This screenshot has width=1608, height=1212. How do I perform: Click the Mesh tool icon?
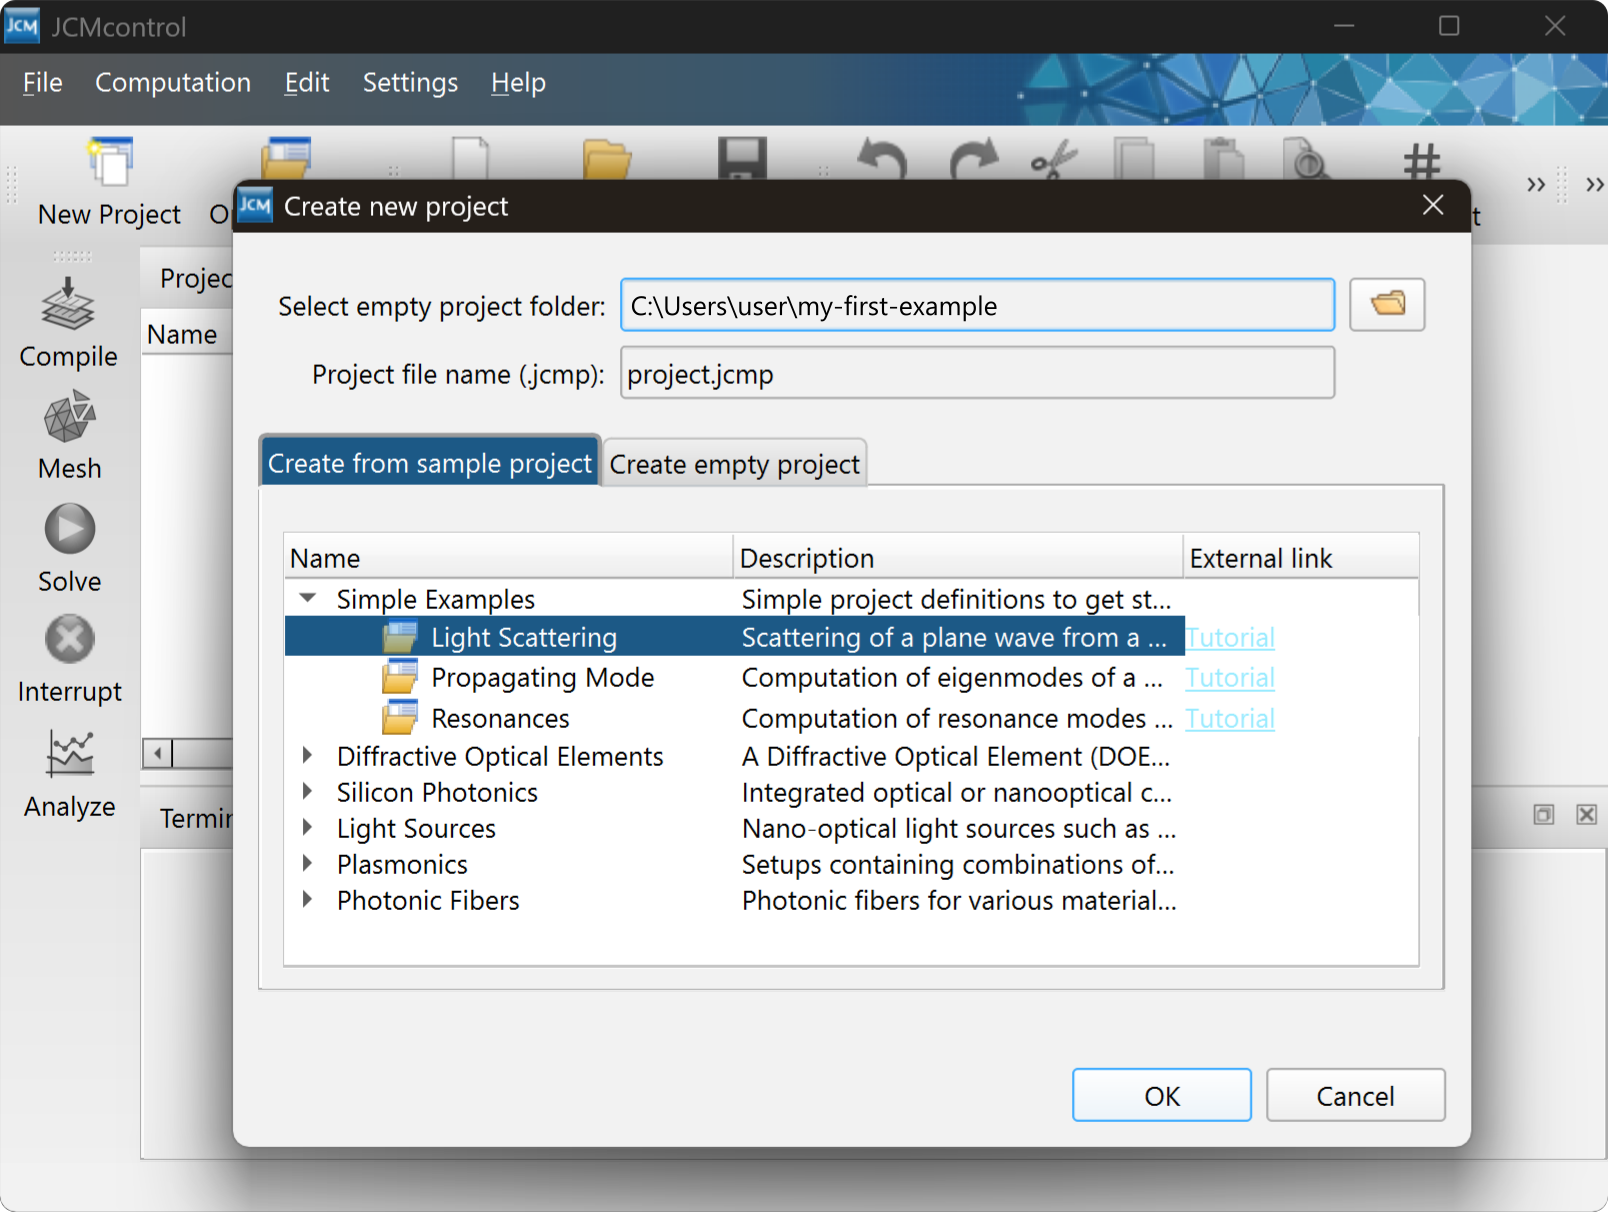pos(69,417)
